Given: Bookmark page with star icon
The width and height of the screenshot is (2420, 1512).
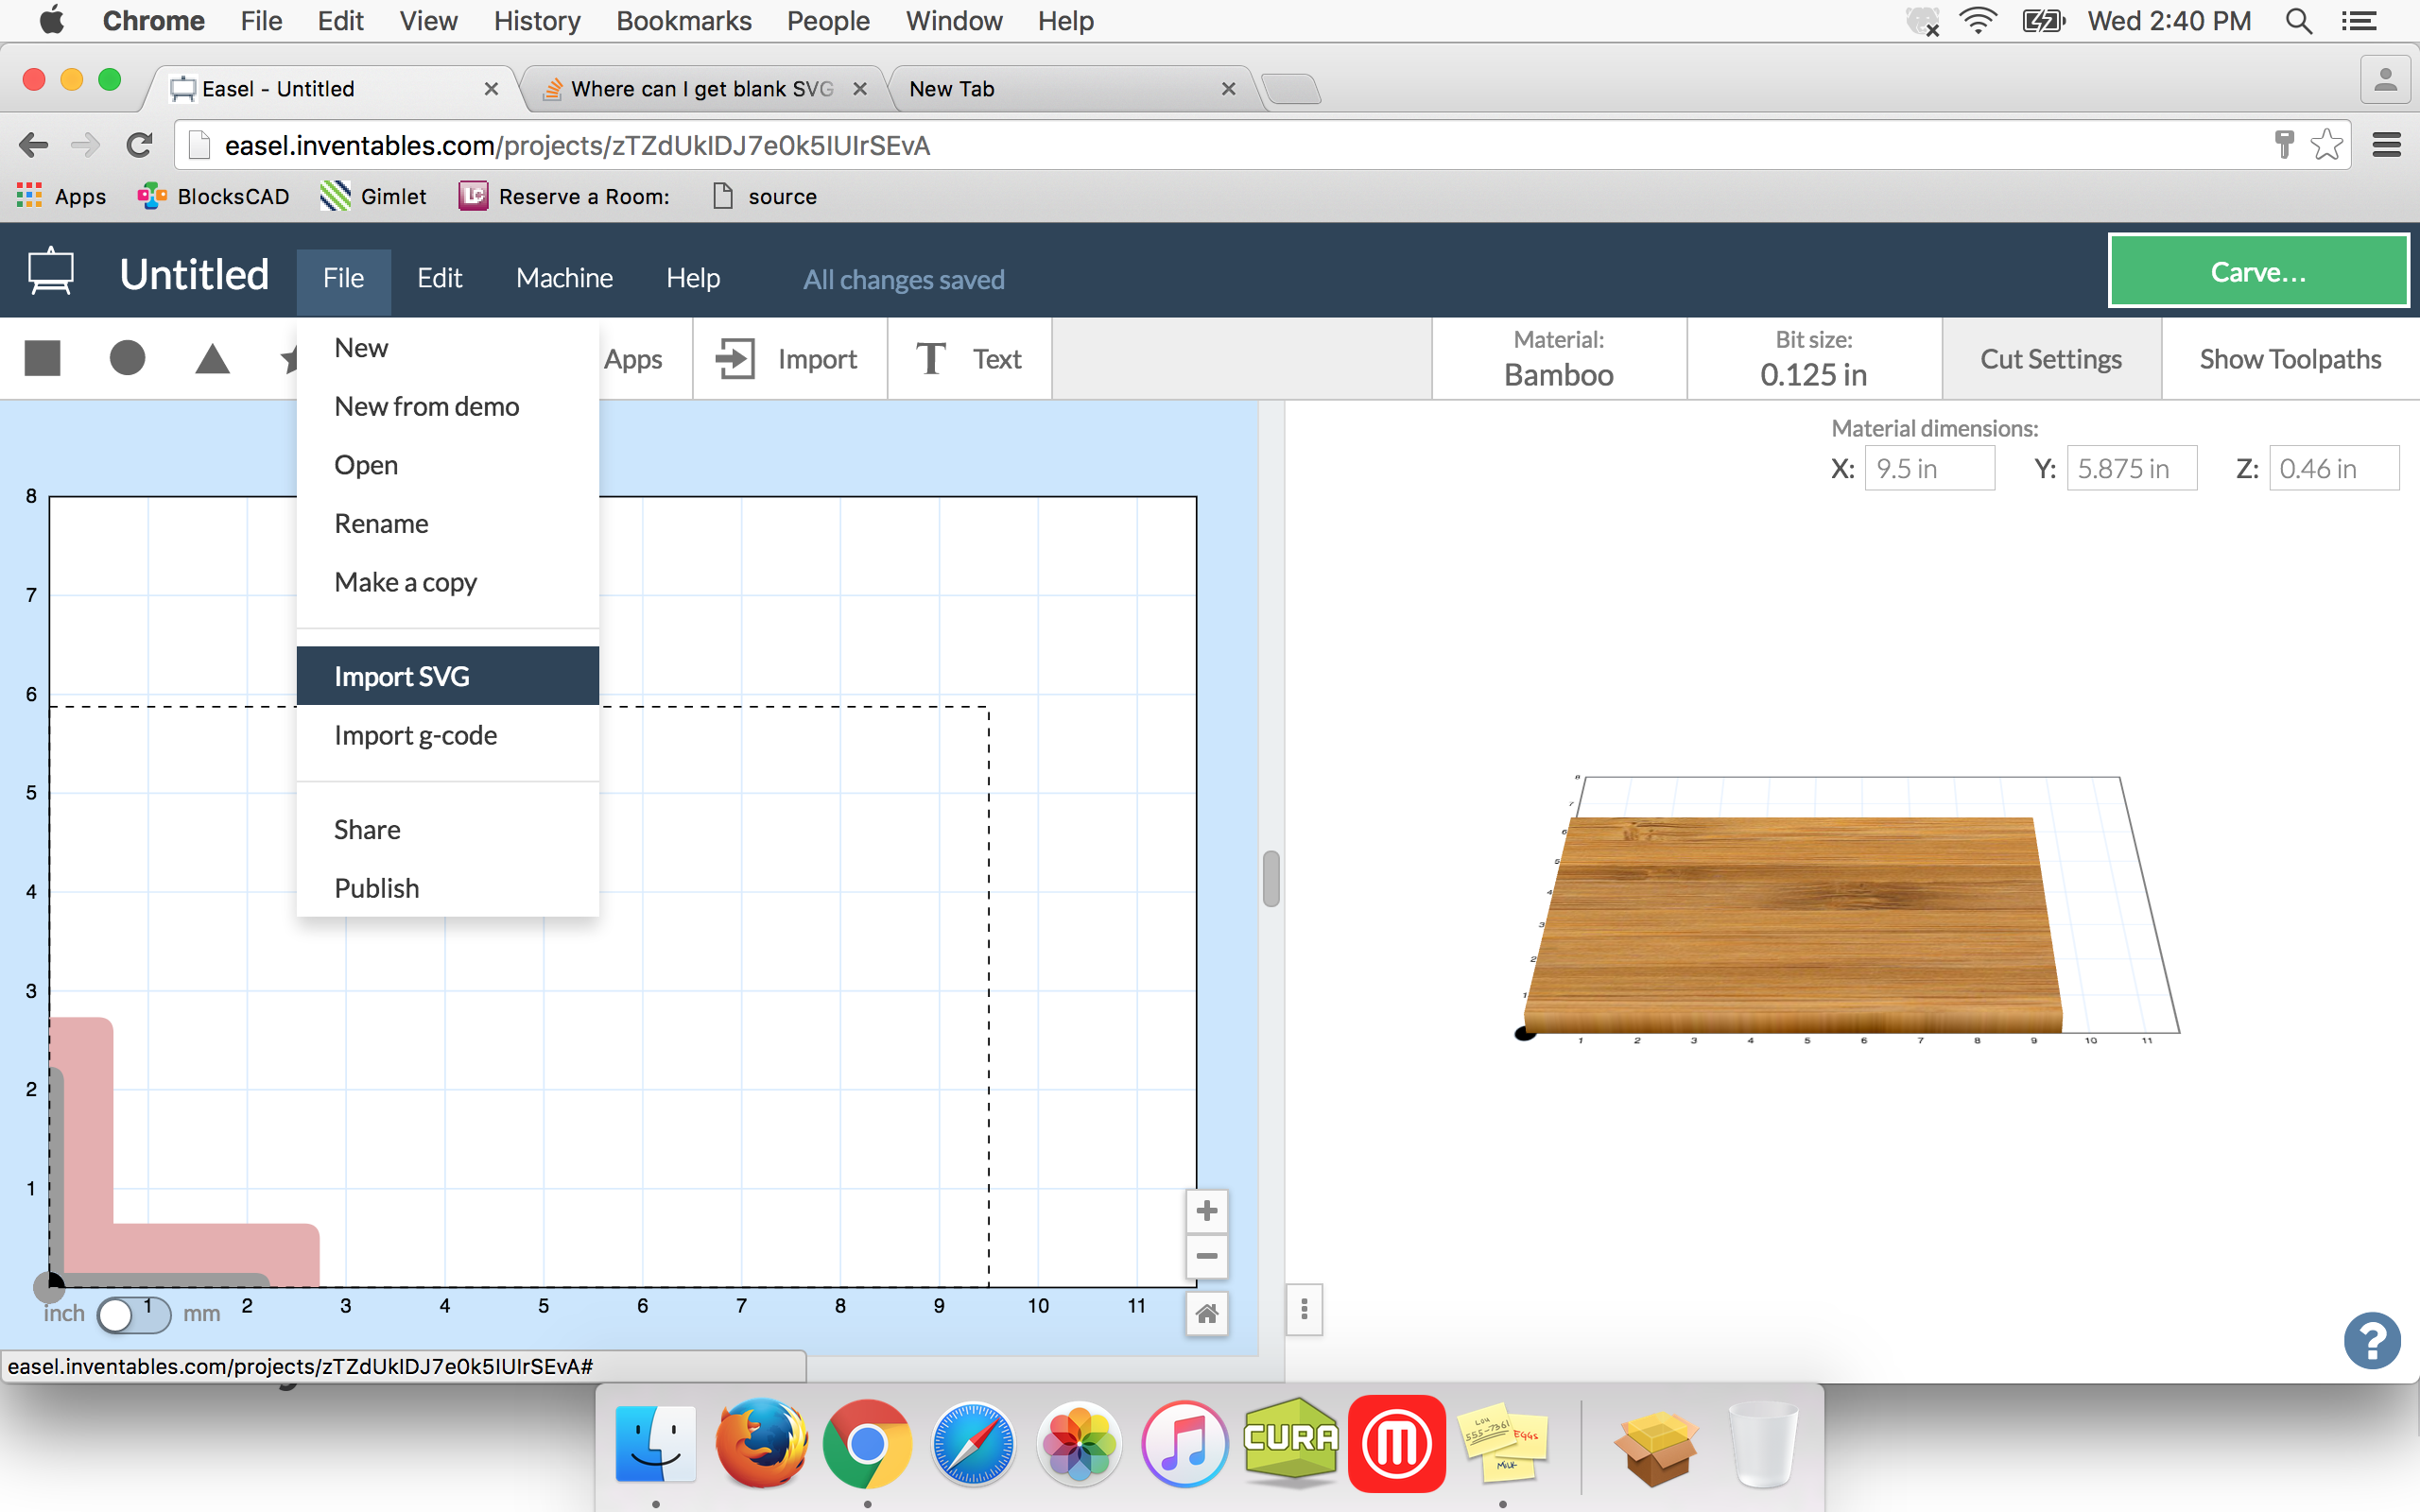Looking at the screenshot, I should [x=2327, y=145].
